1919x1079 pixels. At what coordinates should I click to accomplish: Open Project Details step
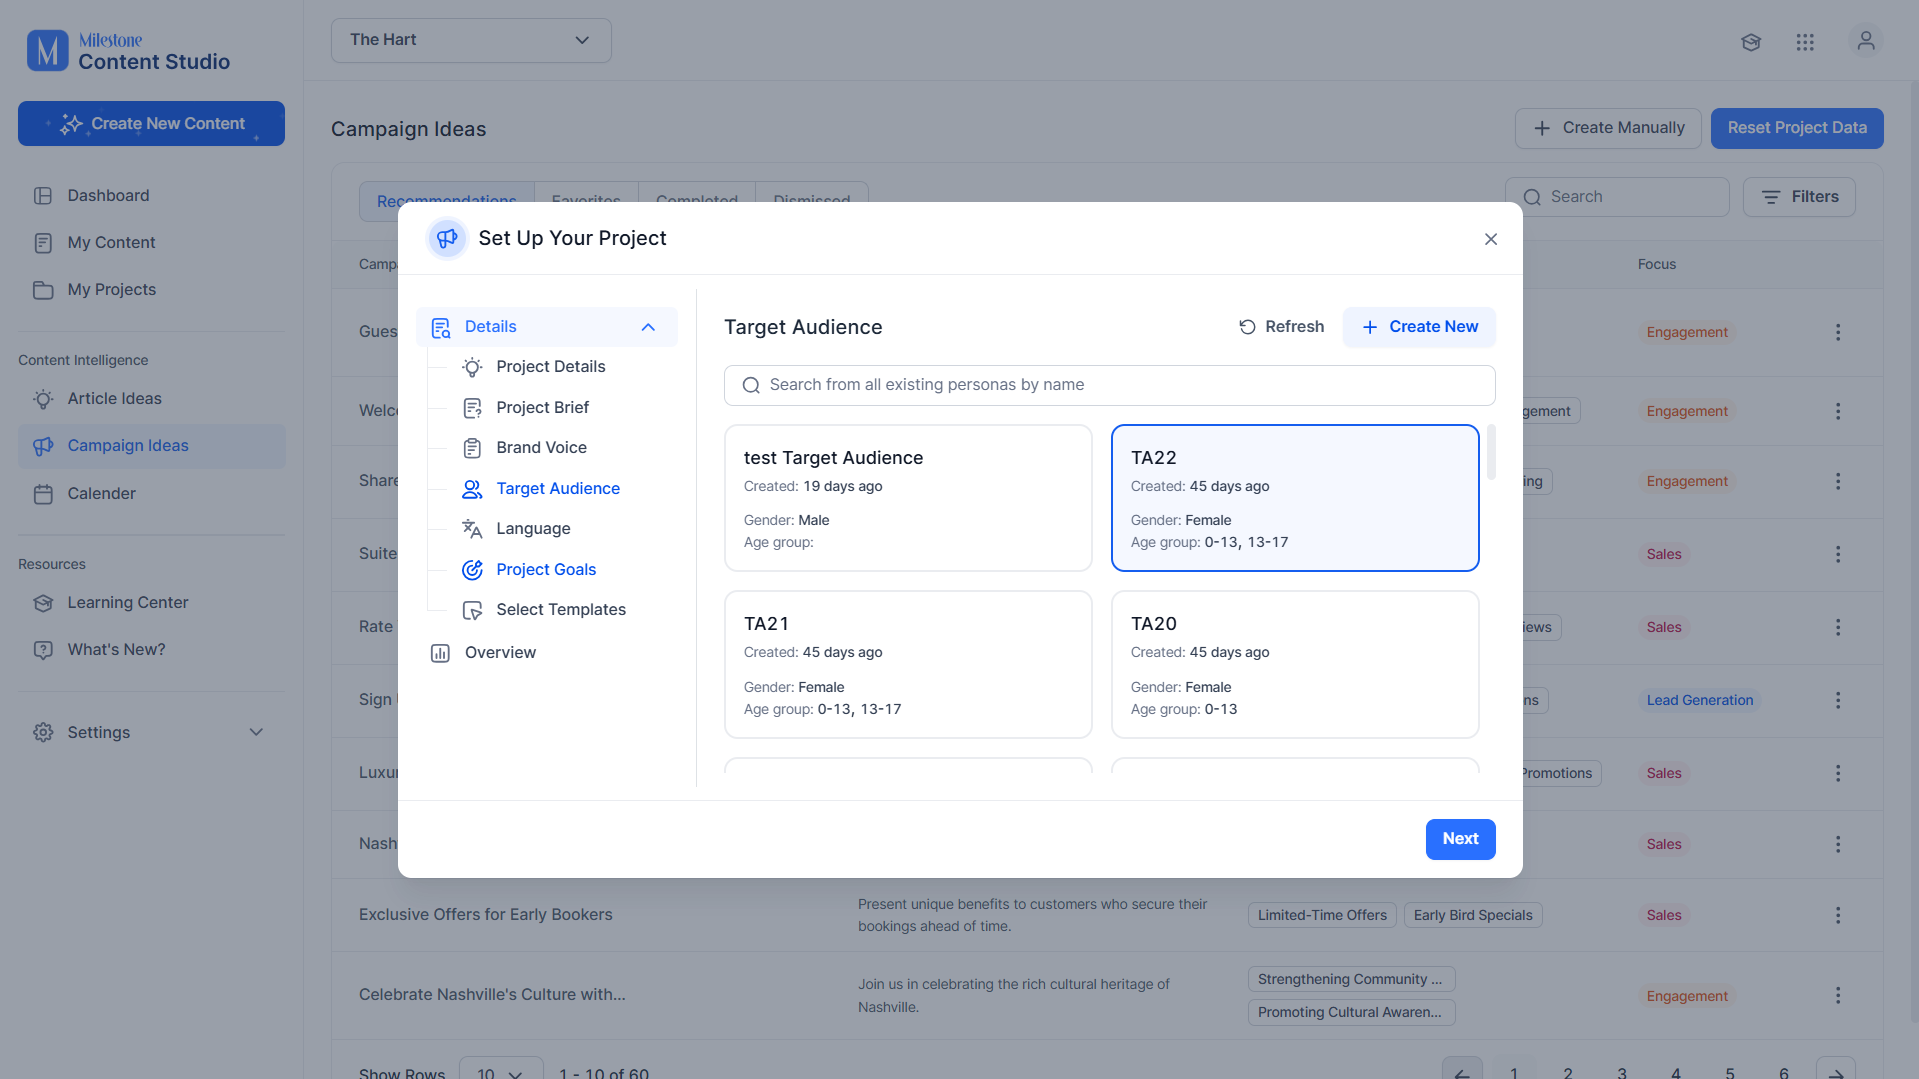pos(550,367)
